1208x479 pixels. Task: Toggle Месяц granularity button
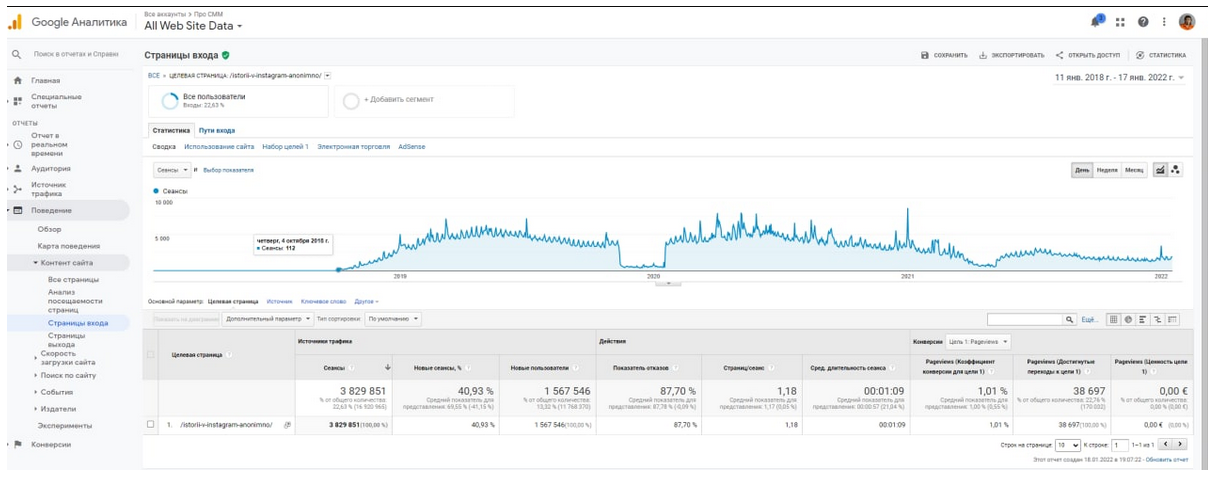(x=1134, y=170)
